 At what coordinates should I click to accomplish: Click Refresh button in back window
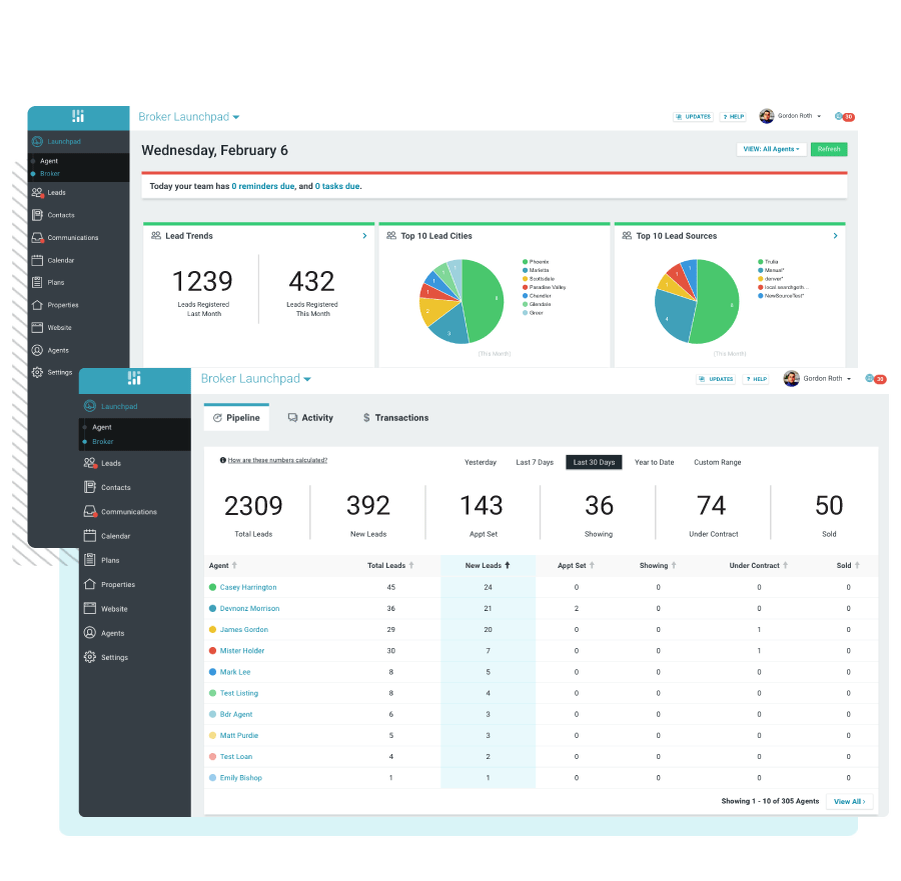click(829, 149)
